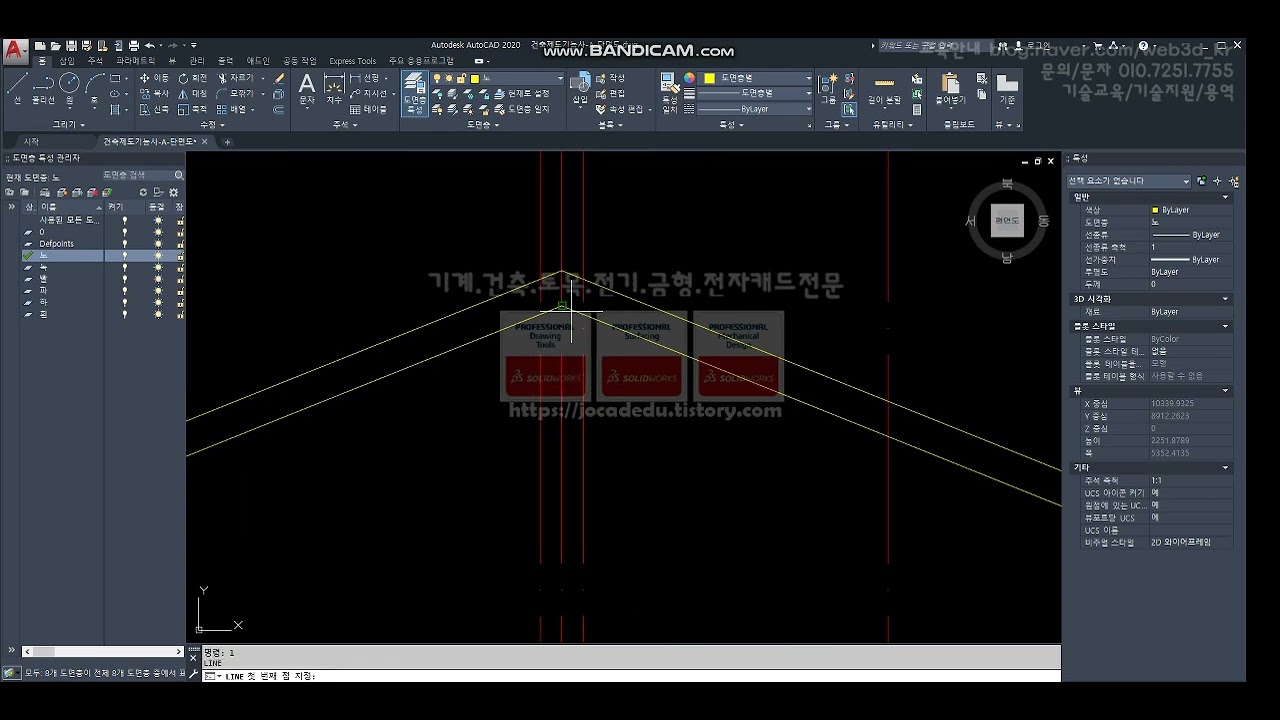The height and width of the screenshot is (720, 1280).
Task: Open the 파라메트릭 ribbon tab
Action: [x=136, y=61]
